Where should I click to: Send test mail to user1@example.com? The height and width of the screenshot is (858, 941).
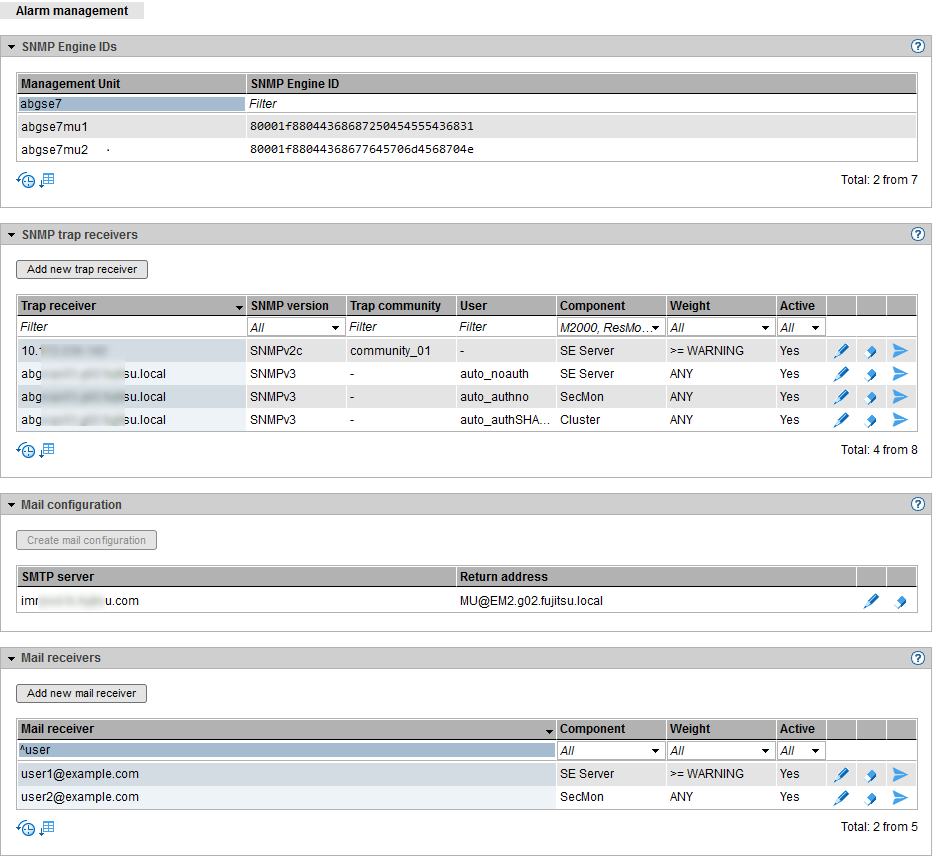tap(900, 774)
